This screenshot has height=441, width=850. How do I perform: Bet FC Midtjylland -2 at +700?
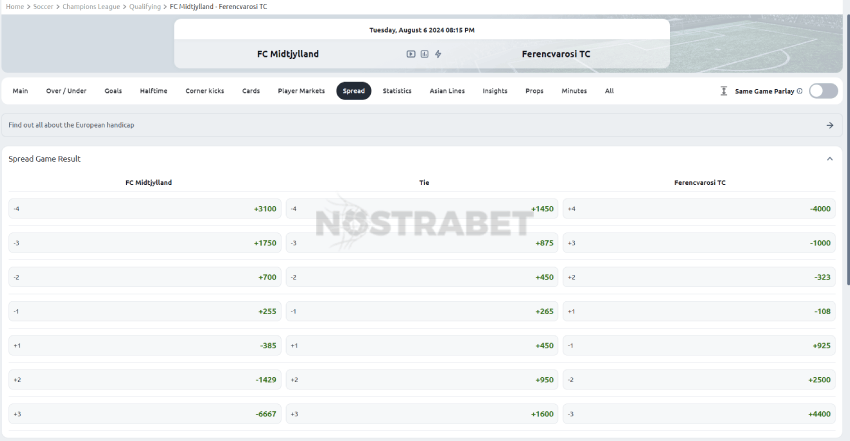click(x=145, y=277)
